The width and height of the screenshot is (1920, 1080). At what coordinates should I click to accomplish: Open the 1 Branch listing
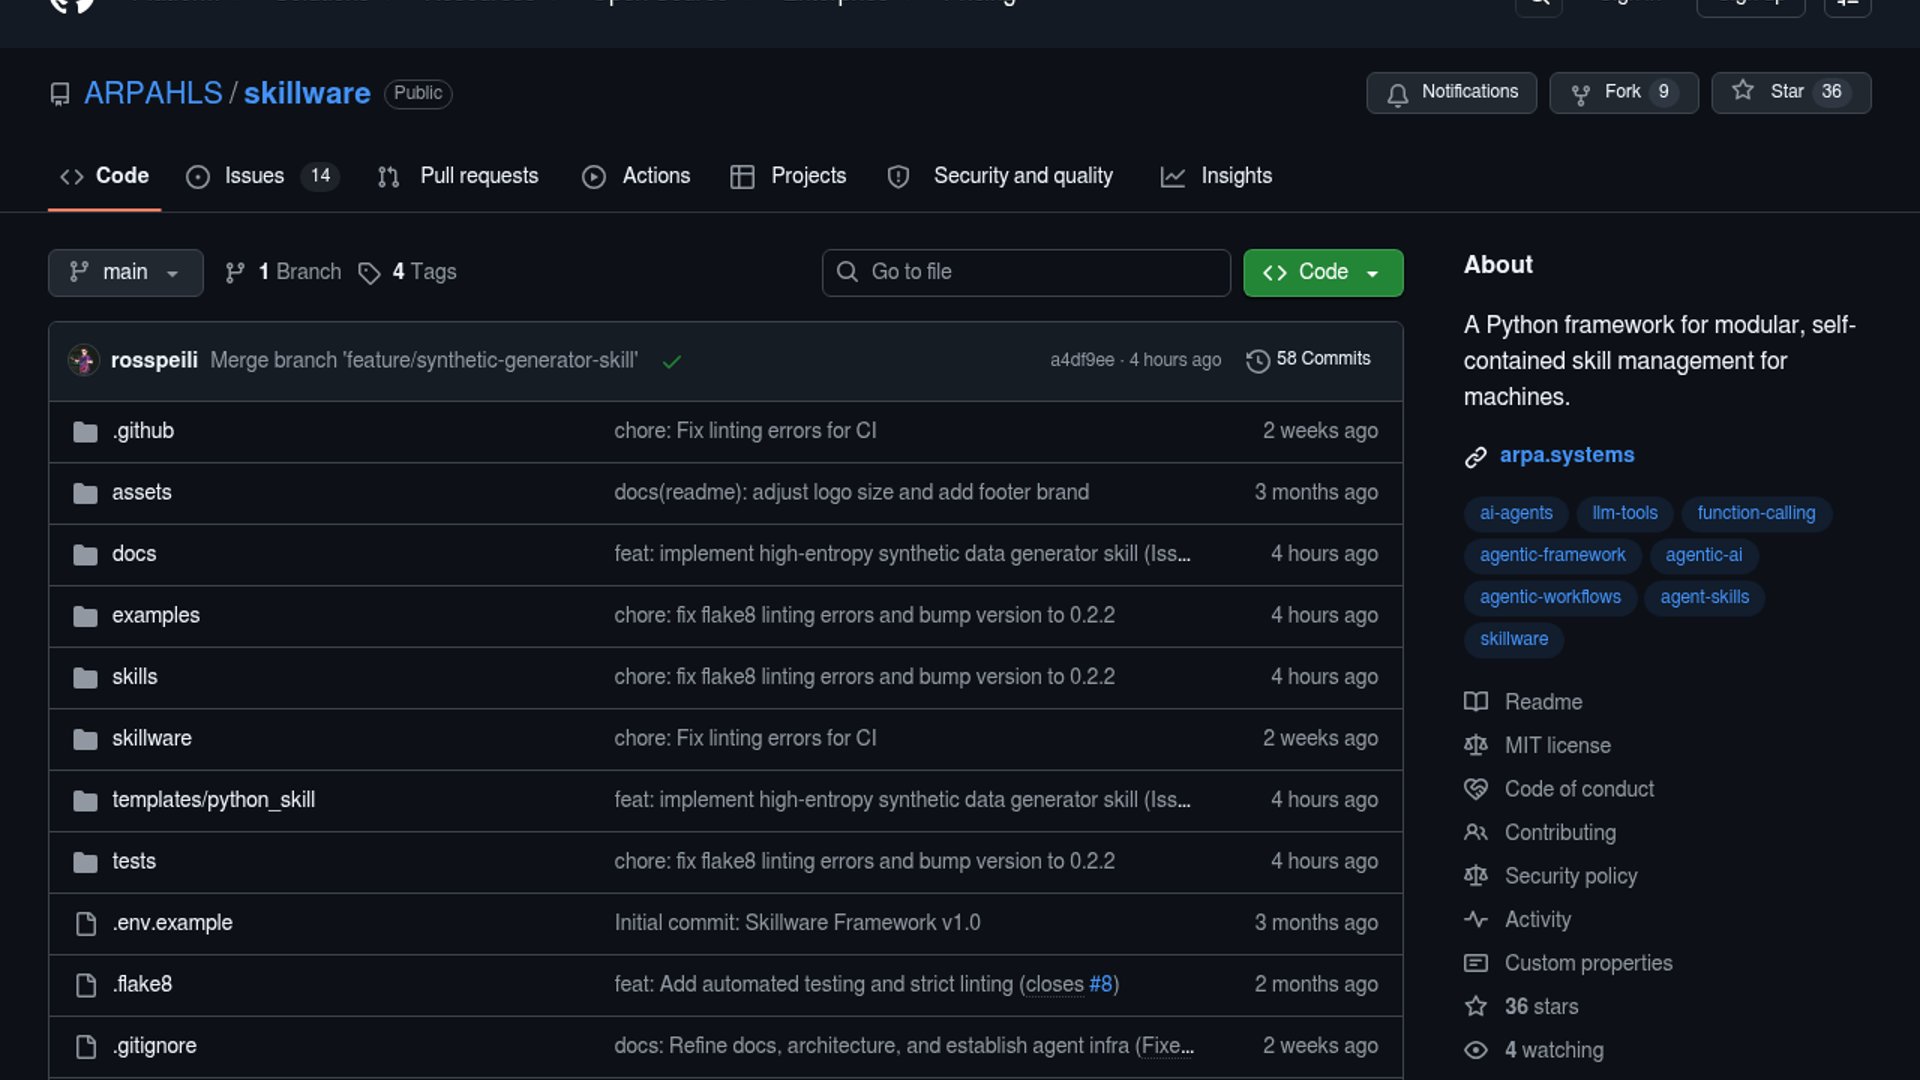pos(284,272)
